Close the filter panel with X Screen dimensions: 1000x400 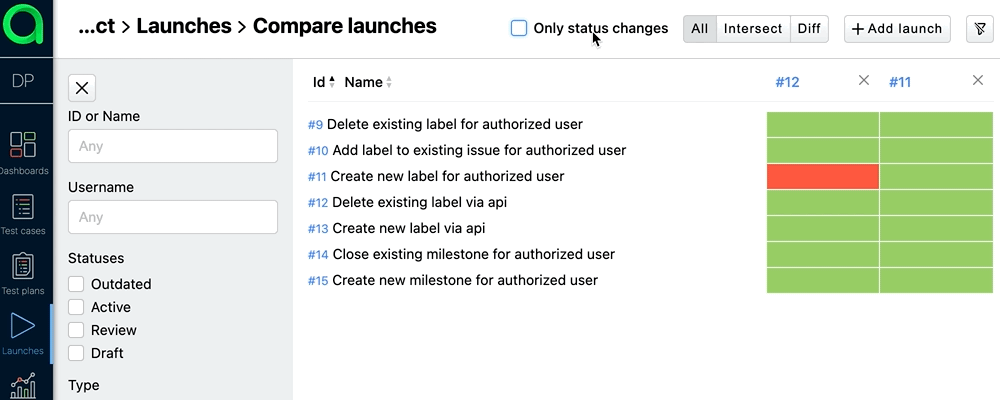82,88
